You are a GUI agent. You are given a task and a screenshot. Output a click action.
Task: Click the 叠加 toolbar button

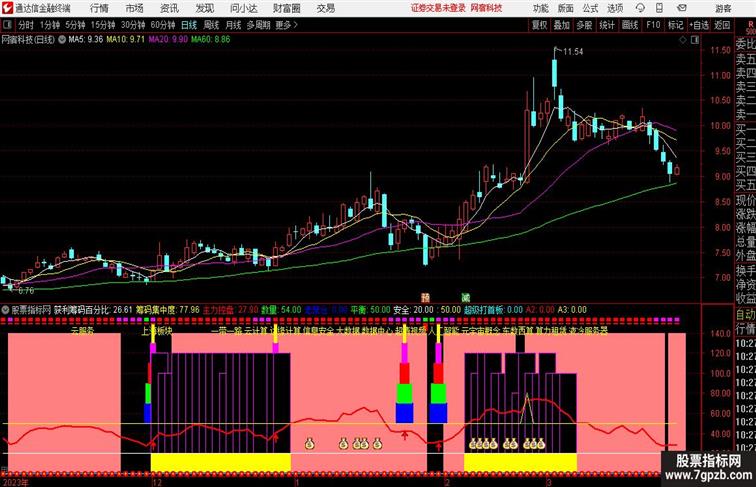(562, 25)
